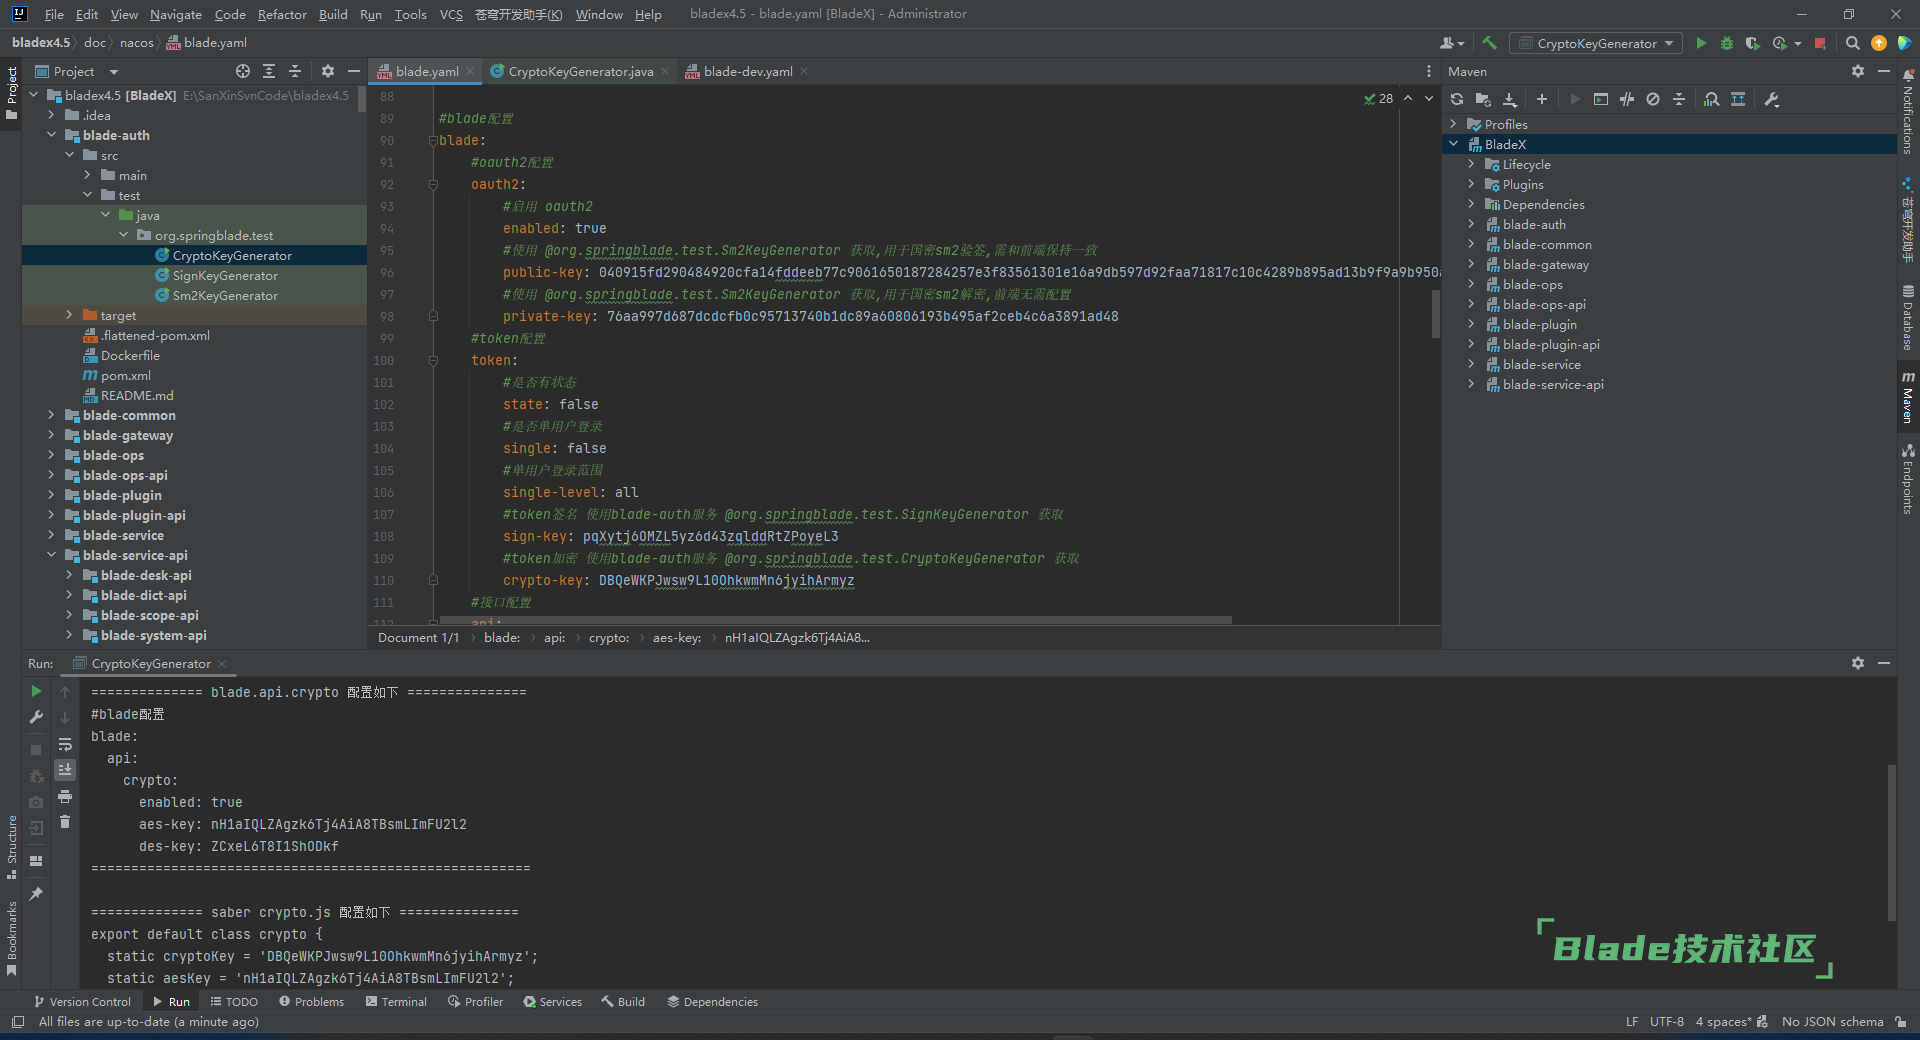Debug CryptoKeyGenerator with the bug icon

1727,43
